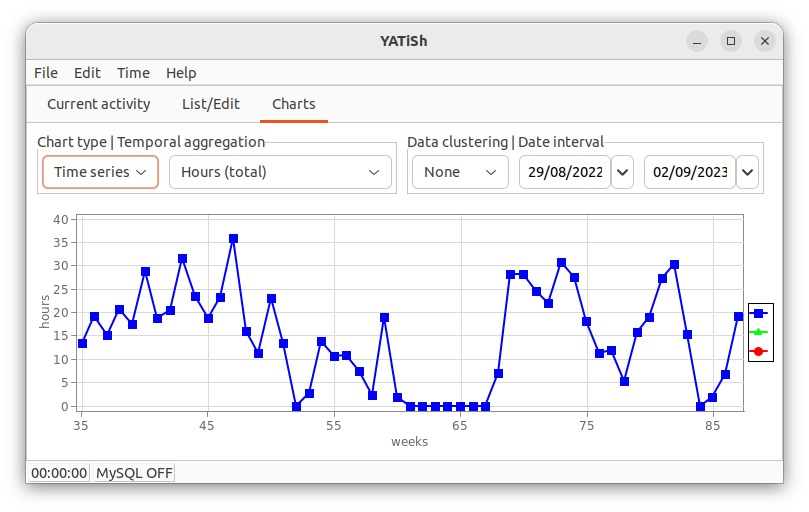809x512 pixels.
Task: Maximize the YATiSh window
Action: click(731, 41)
